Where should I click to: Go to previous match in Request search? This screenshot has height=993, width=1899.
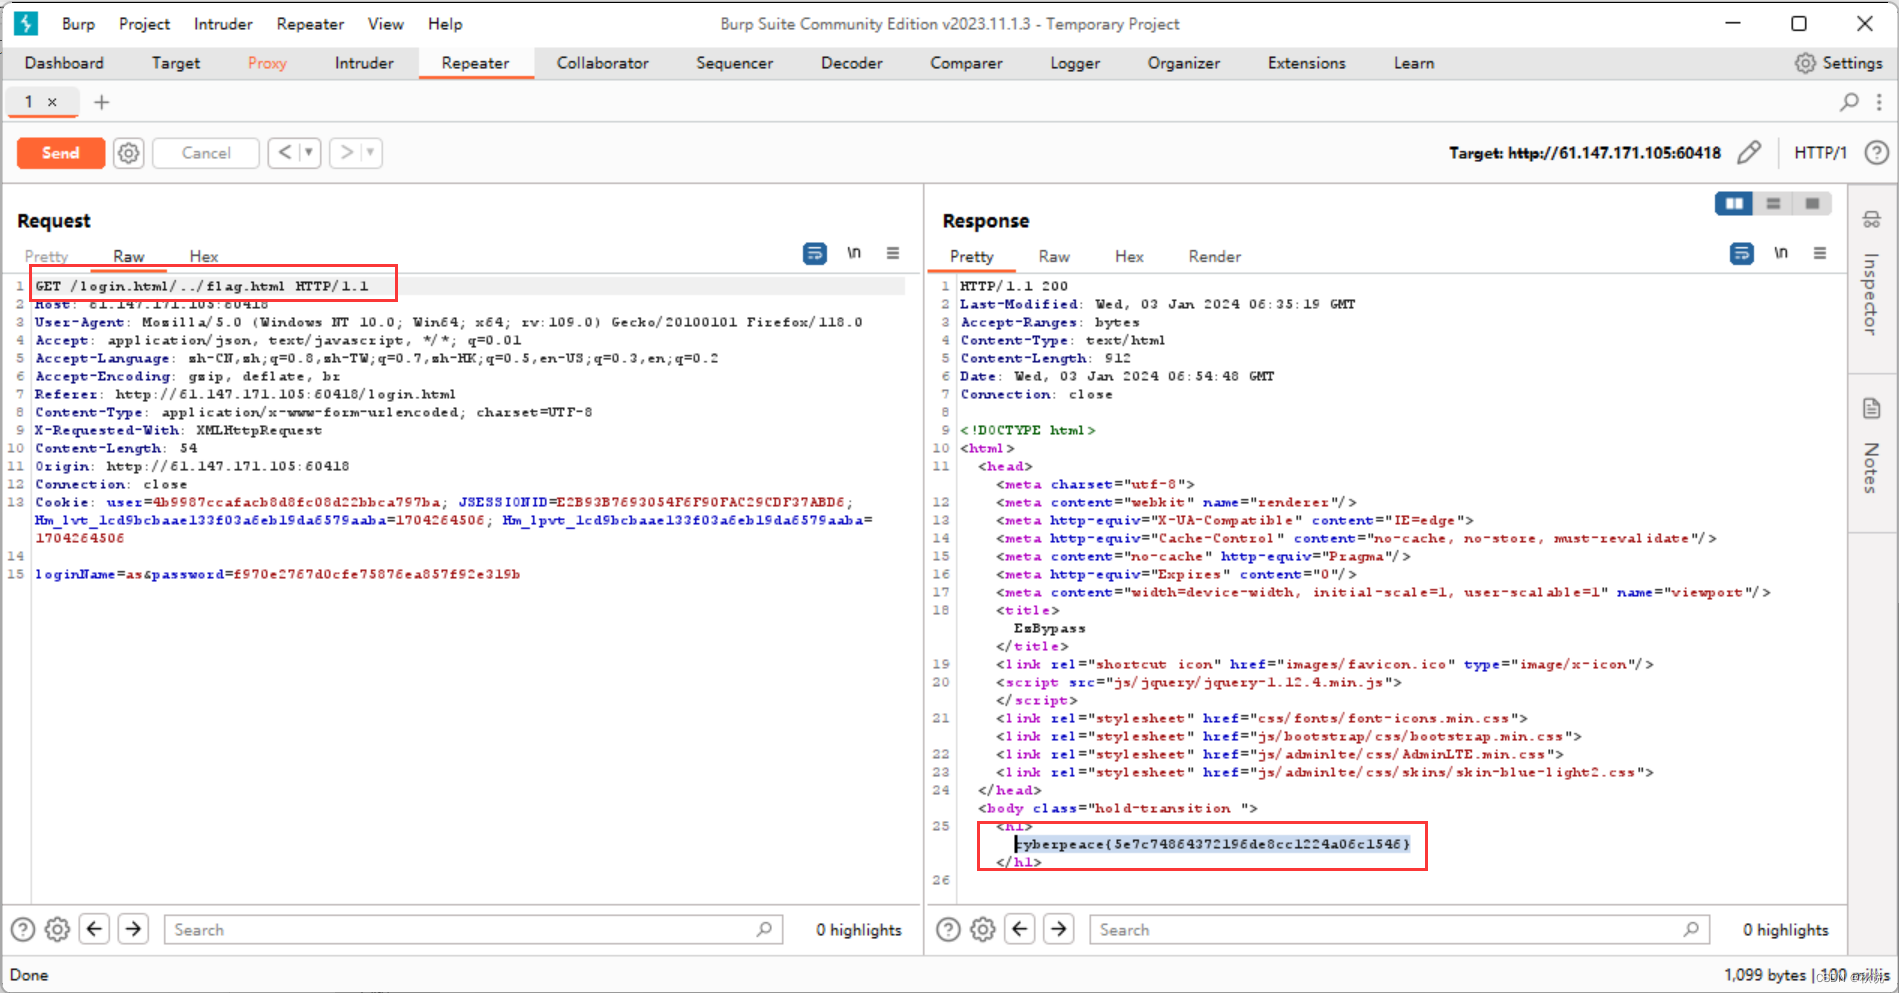[95, 929]
